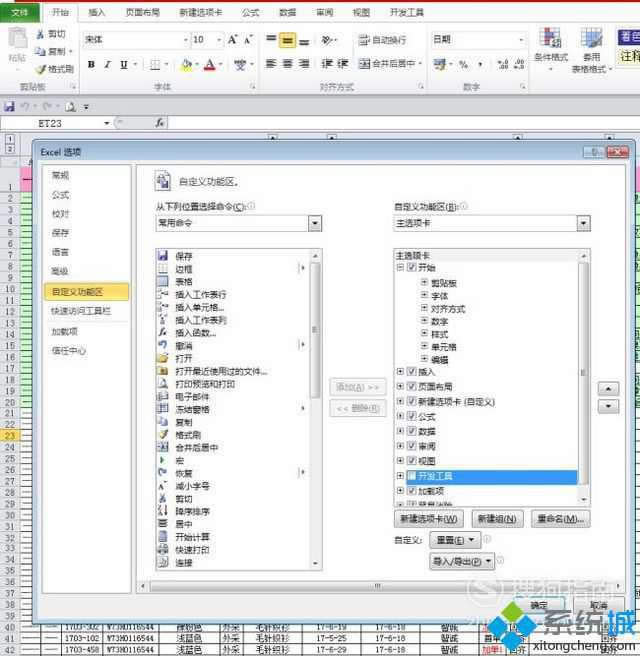Click the Decrease Font Size icon
The height and width of the screenshot is (656, 640).
click(x=248, y=40)
